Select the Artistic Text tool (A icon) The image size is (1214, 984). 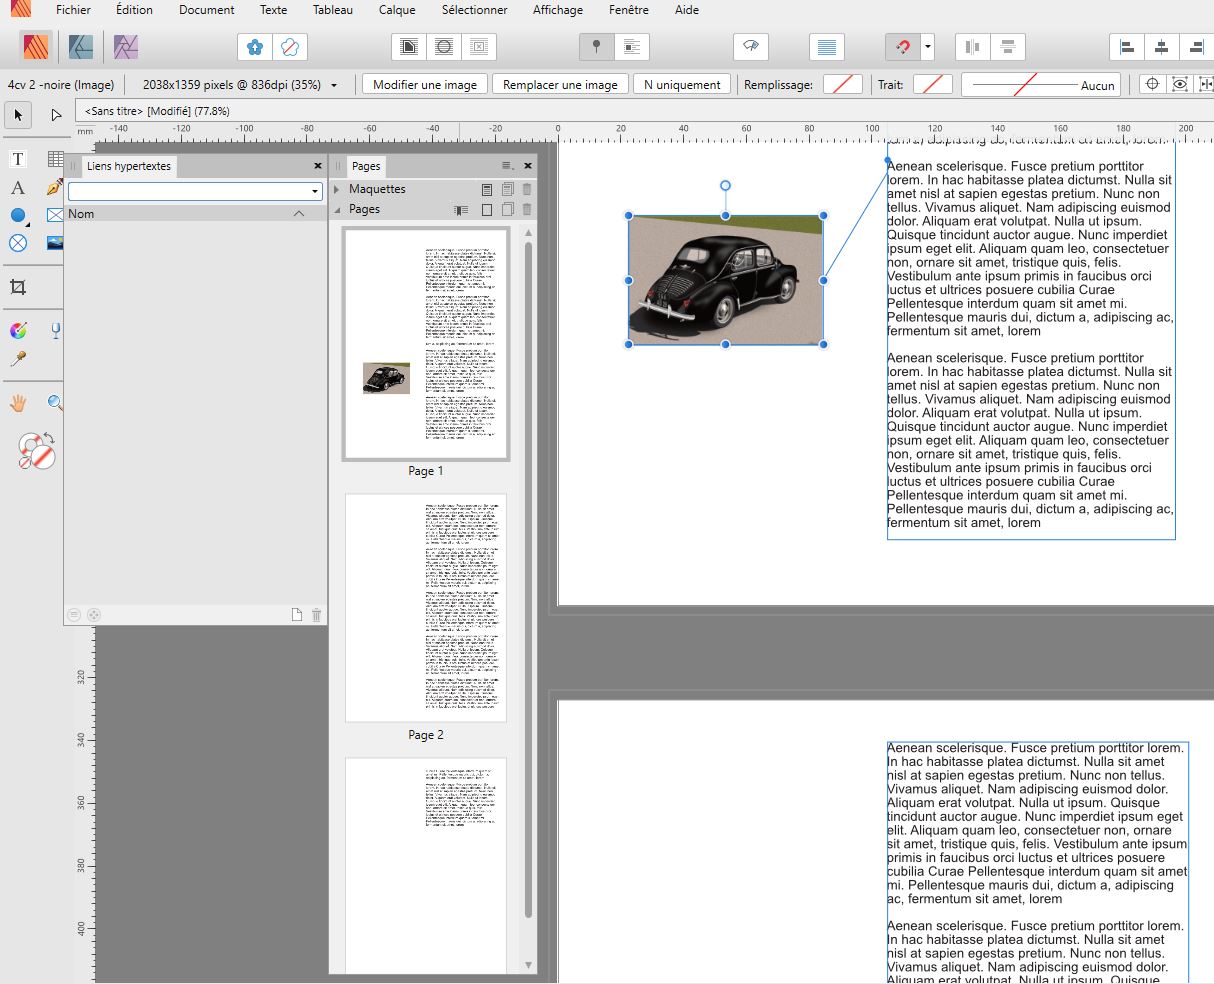(x=17, y=188)
